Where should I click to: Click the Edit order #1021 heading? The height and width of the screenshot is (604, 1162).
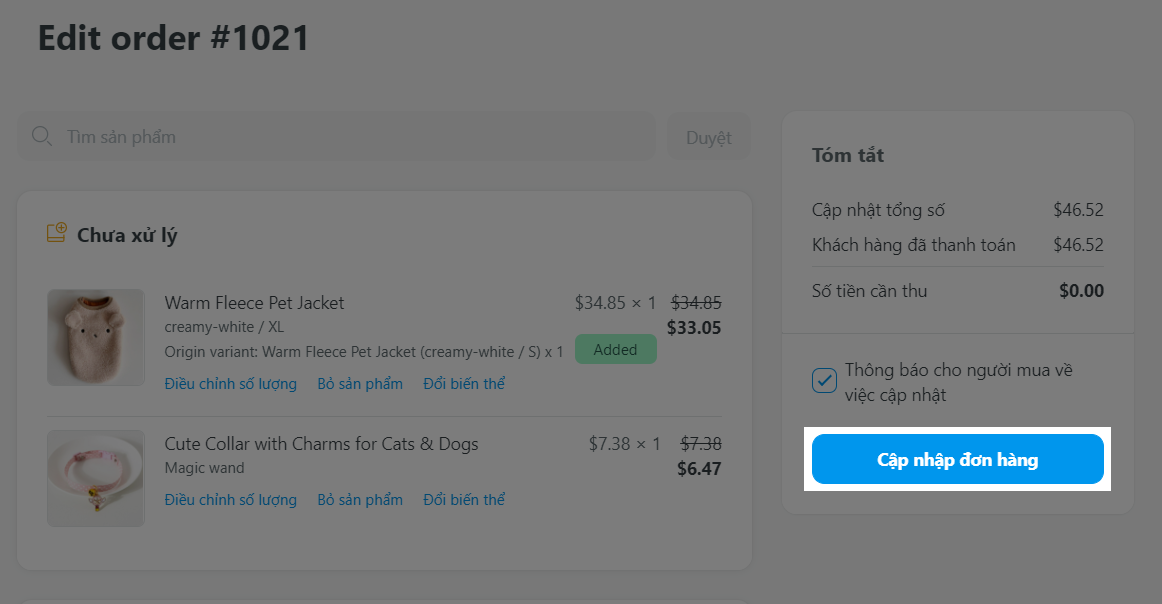point(174,38)
